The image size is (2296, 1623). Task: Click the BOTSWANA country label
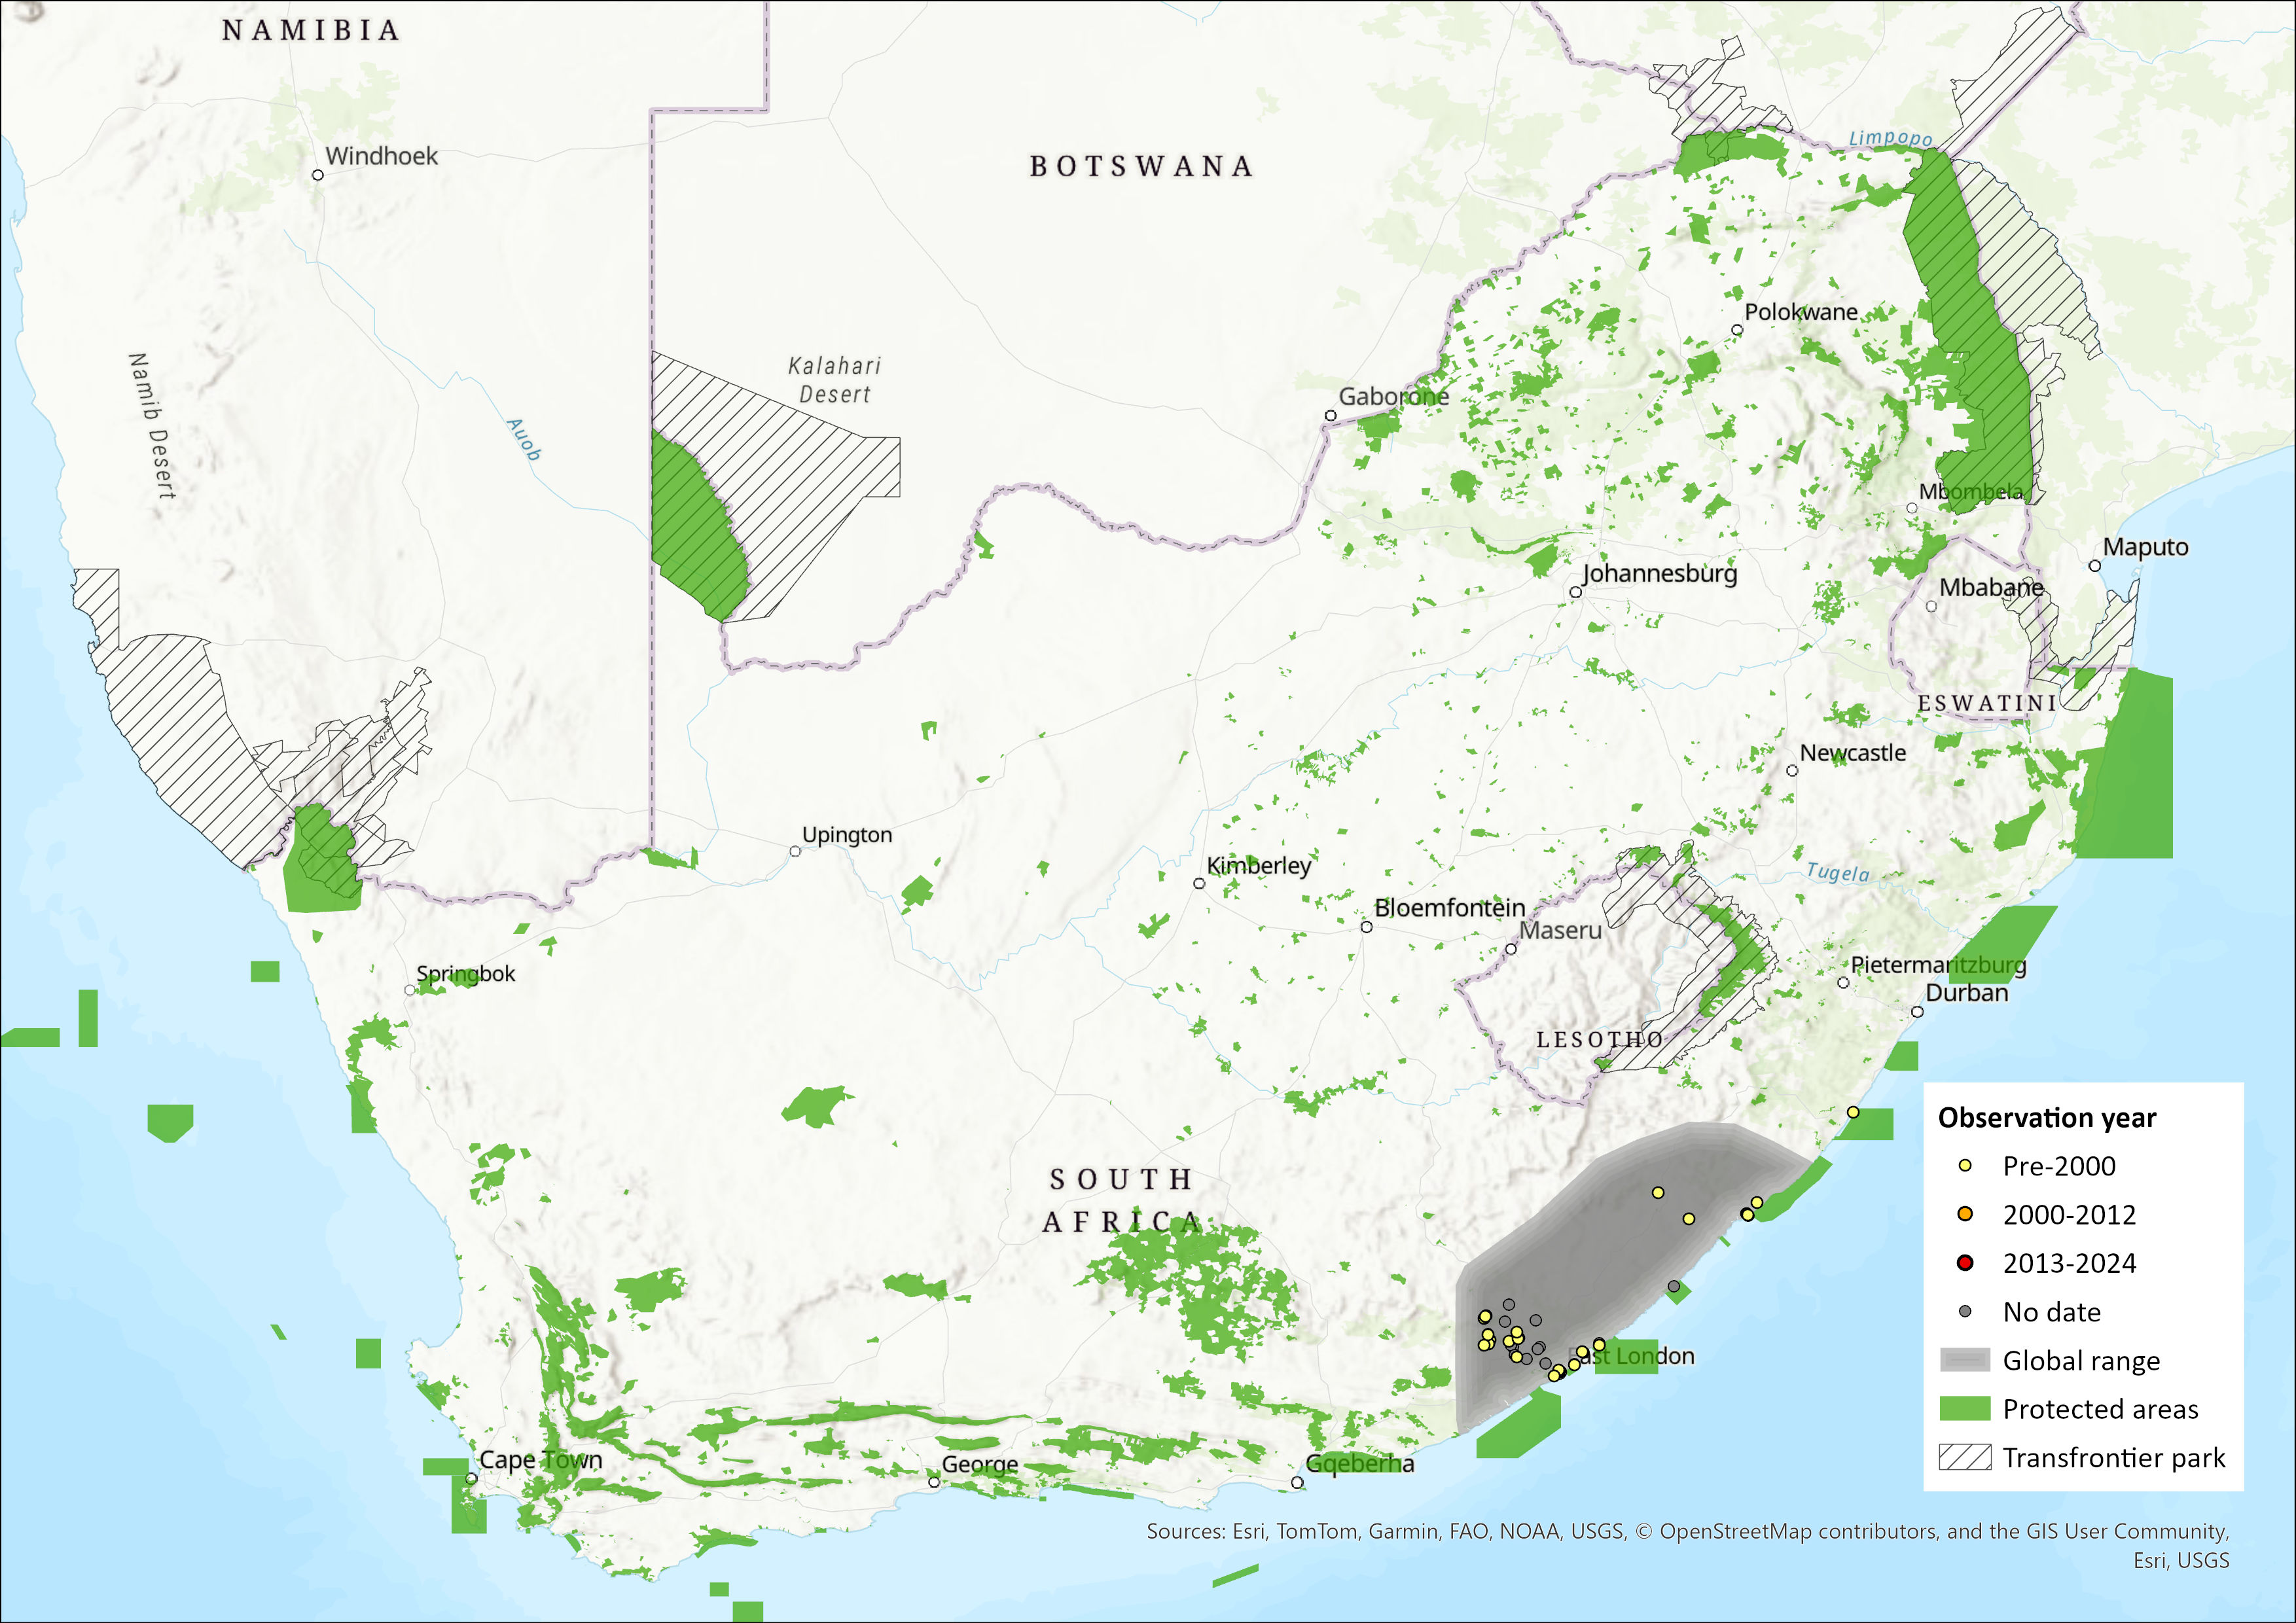click(x=1141, y=166)
